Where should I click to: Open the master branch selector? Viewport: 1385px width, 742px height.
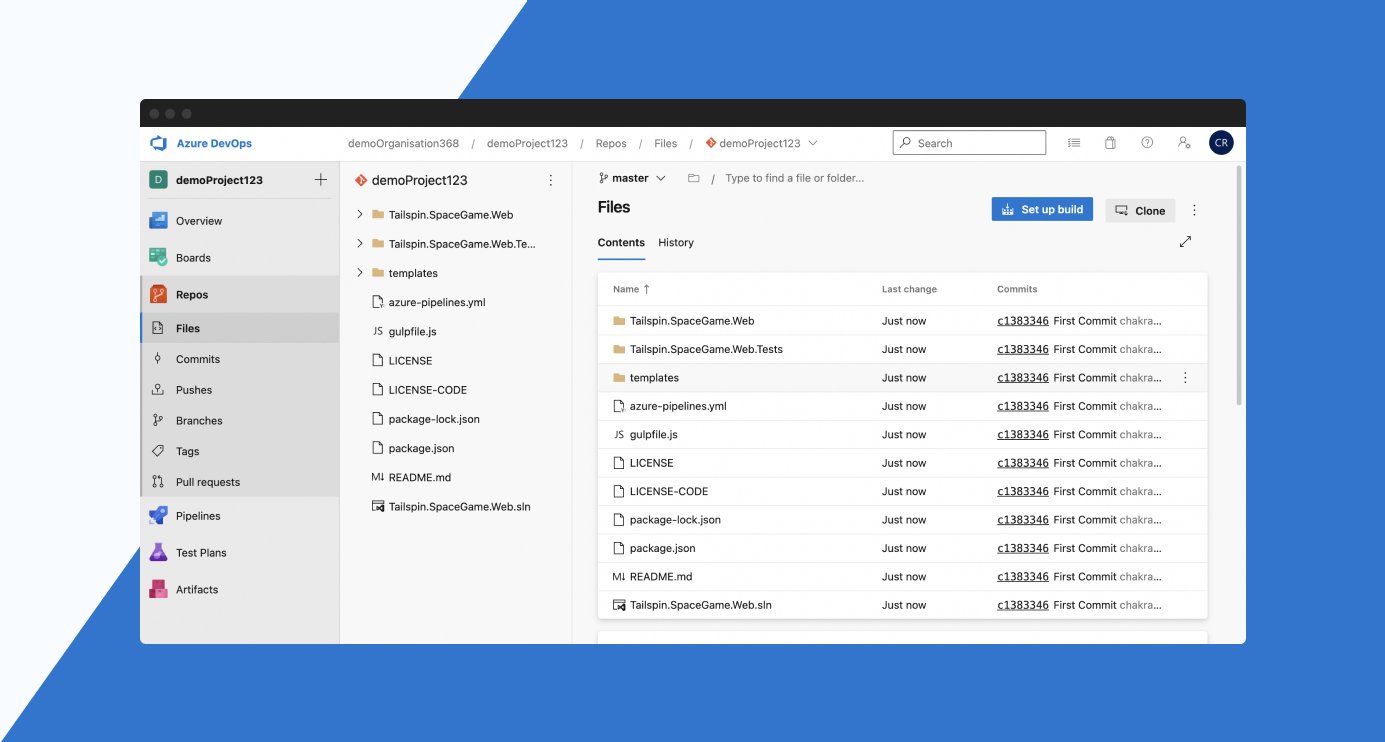click(631, 177)
